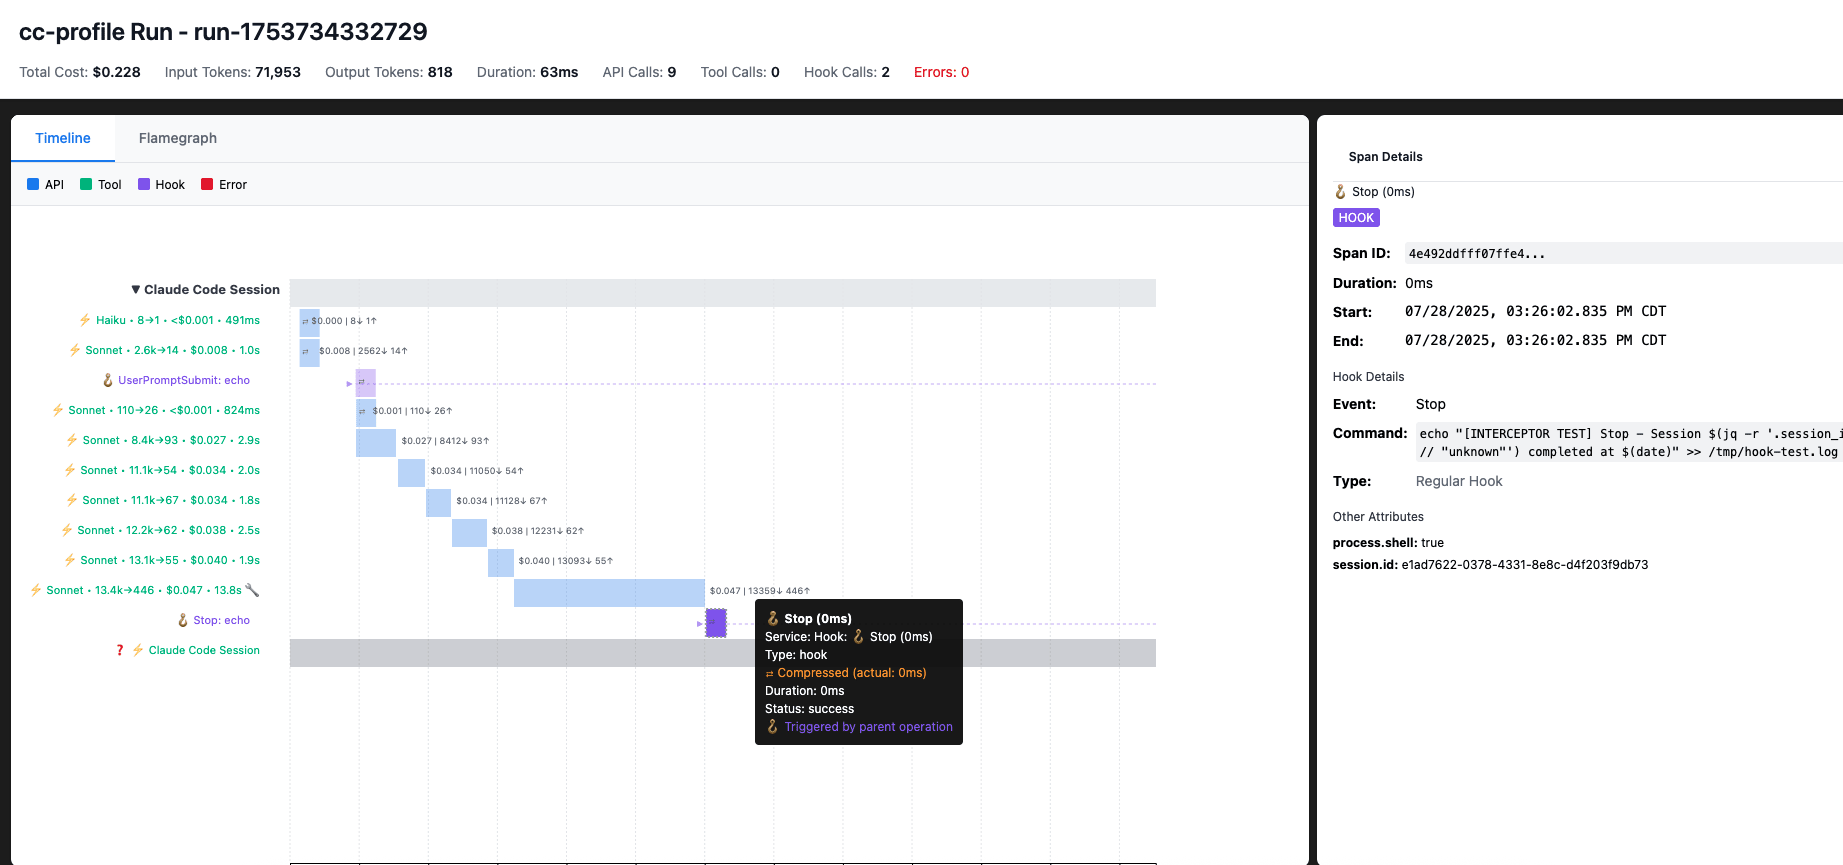Click the $0.040 13093↓ timeline bar

pos(501,562)
